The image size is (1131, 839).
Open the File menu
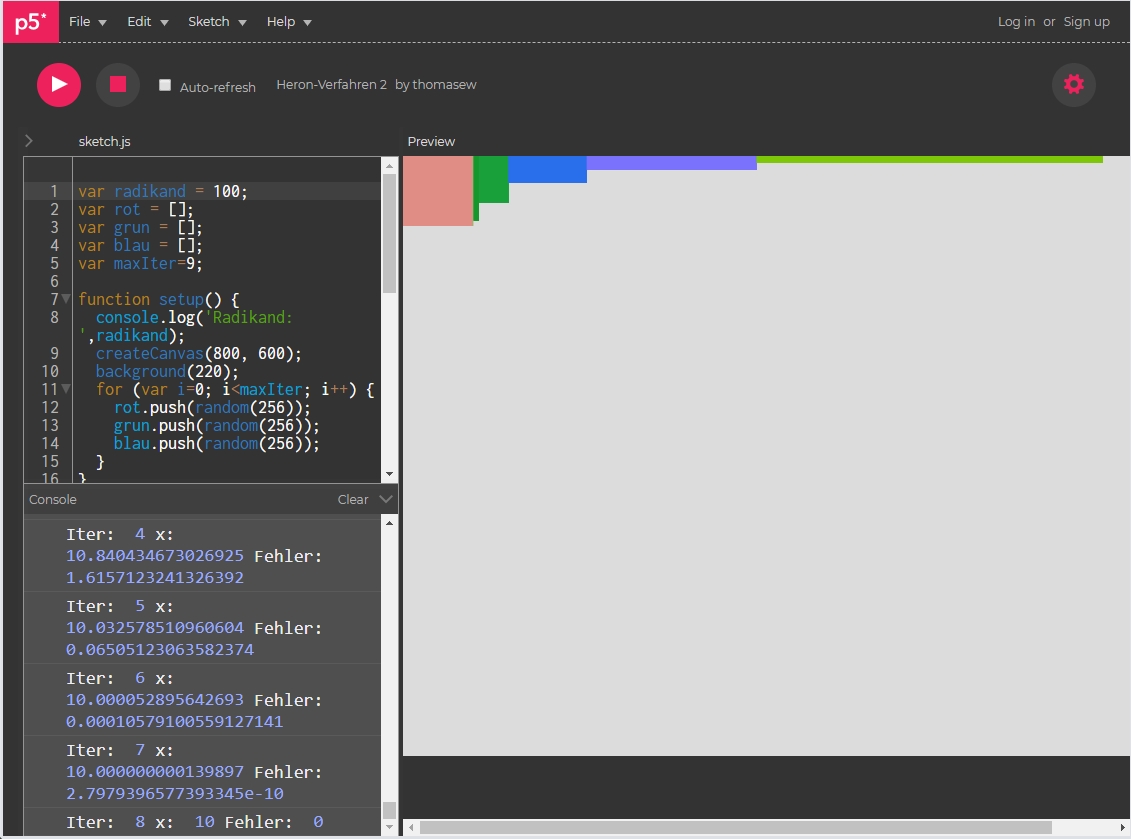coord(87,22)
